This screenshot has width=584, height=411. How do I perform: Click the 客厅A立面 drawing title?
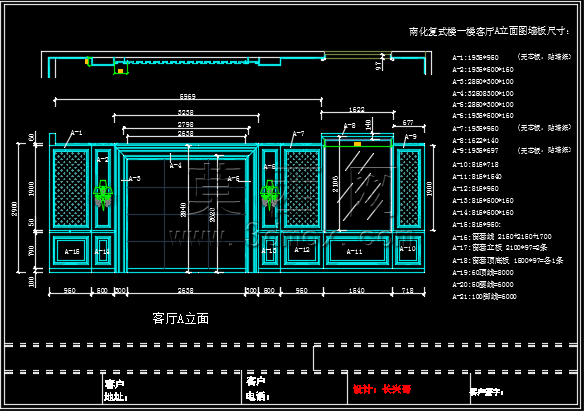[x=181, y=319]
